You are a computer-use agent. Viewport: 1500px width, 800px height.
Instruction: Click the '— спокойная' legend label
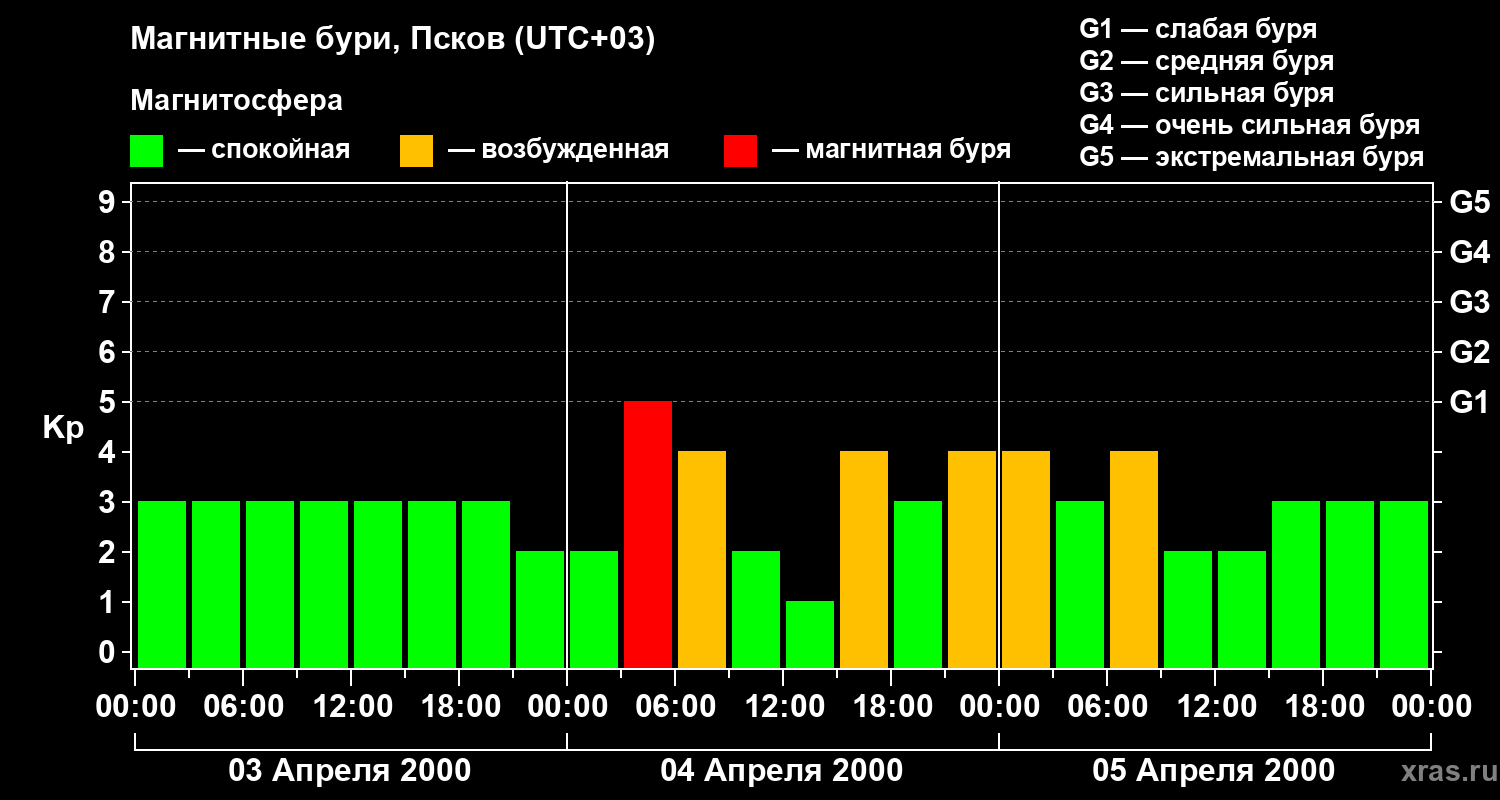(264, 150)
